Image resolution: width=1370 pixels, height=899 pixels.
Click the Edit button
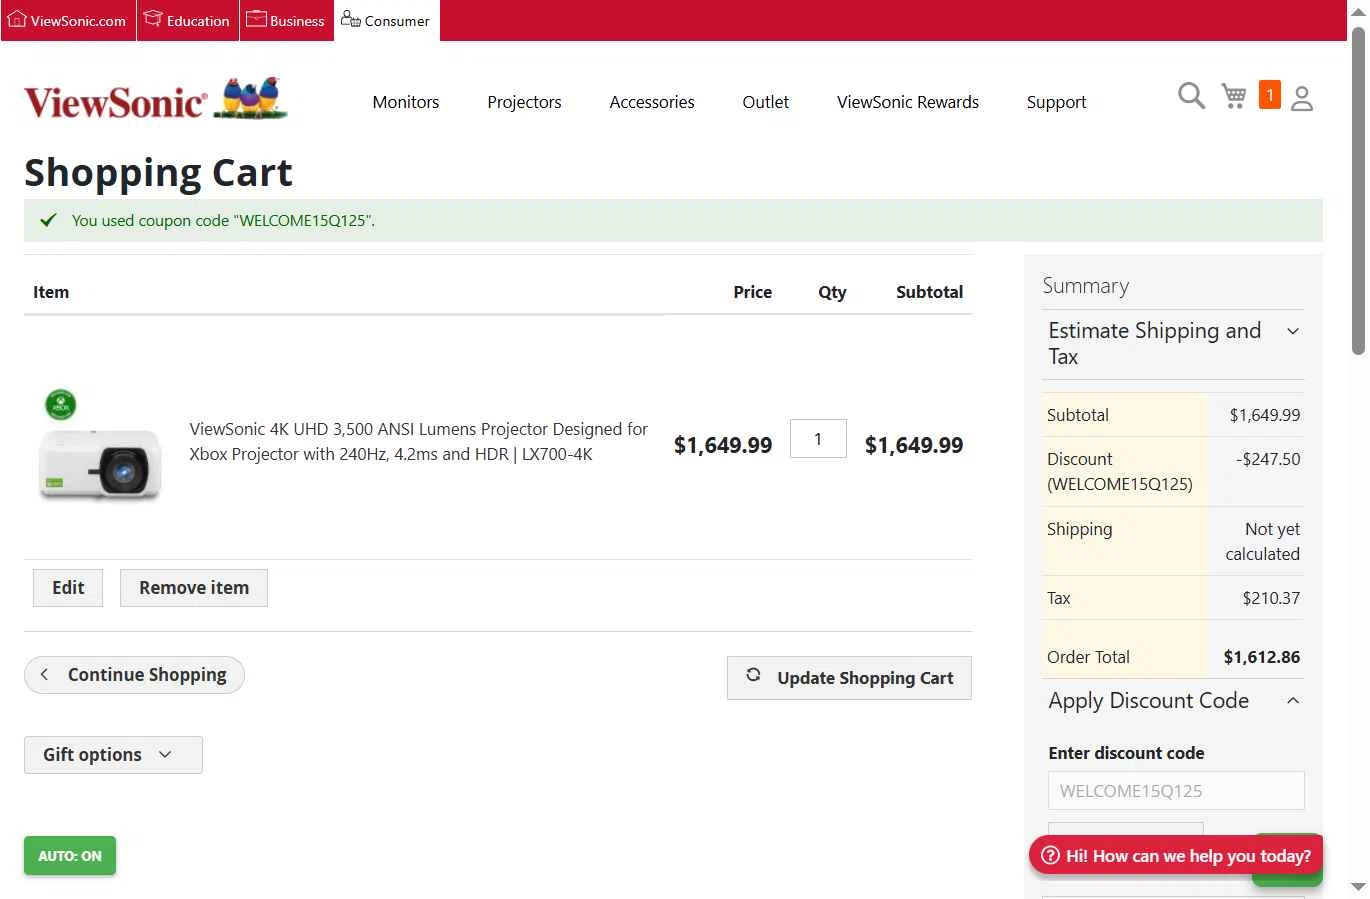point(68,588)
